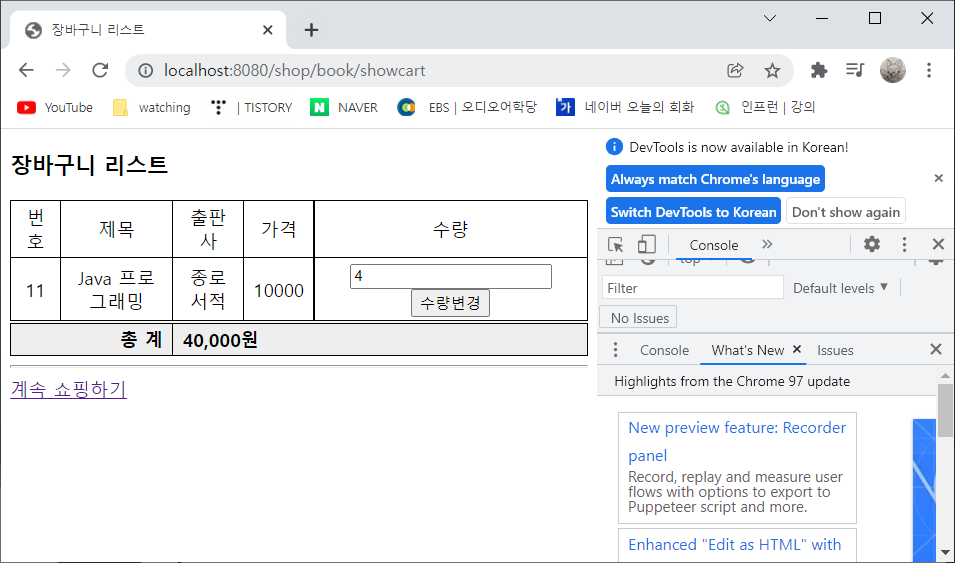Image resolution: width=955 pixels, height=563 pixels.
Task: Click the 장바구니 리스트 heading
Action: [89, 165]
